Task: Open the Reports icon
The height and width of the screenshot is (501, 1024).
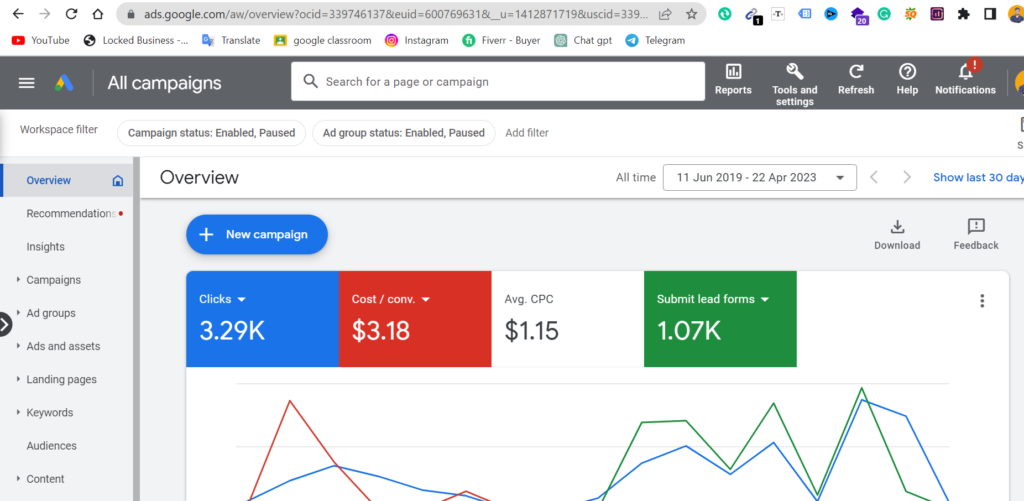Action: coord(733,72)
